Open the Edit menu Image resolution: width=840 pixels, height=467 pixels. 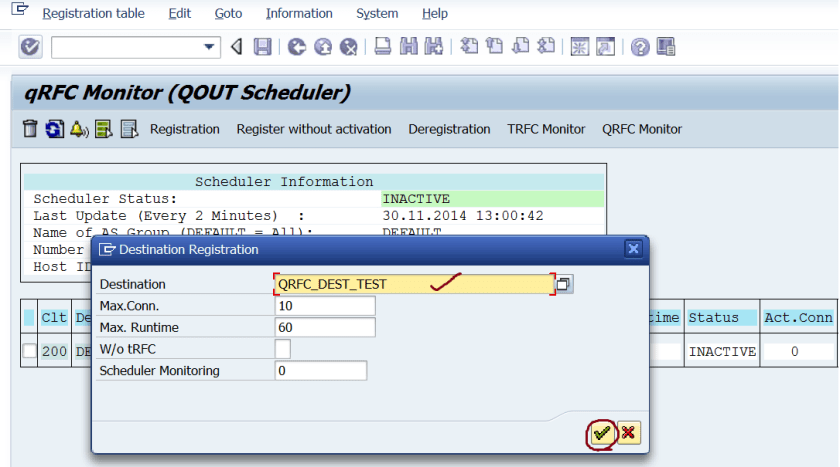(179, 13)
